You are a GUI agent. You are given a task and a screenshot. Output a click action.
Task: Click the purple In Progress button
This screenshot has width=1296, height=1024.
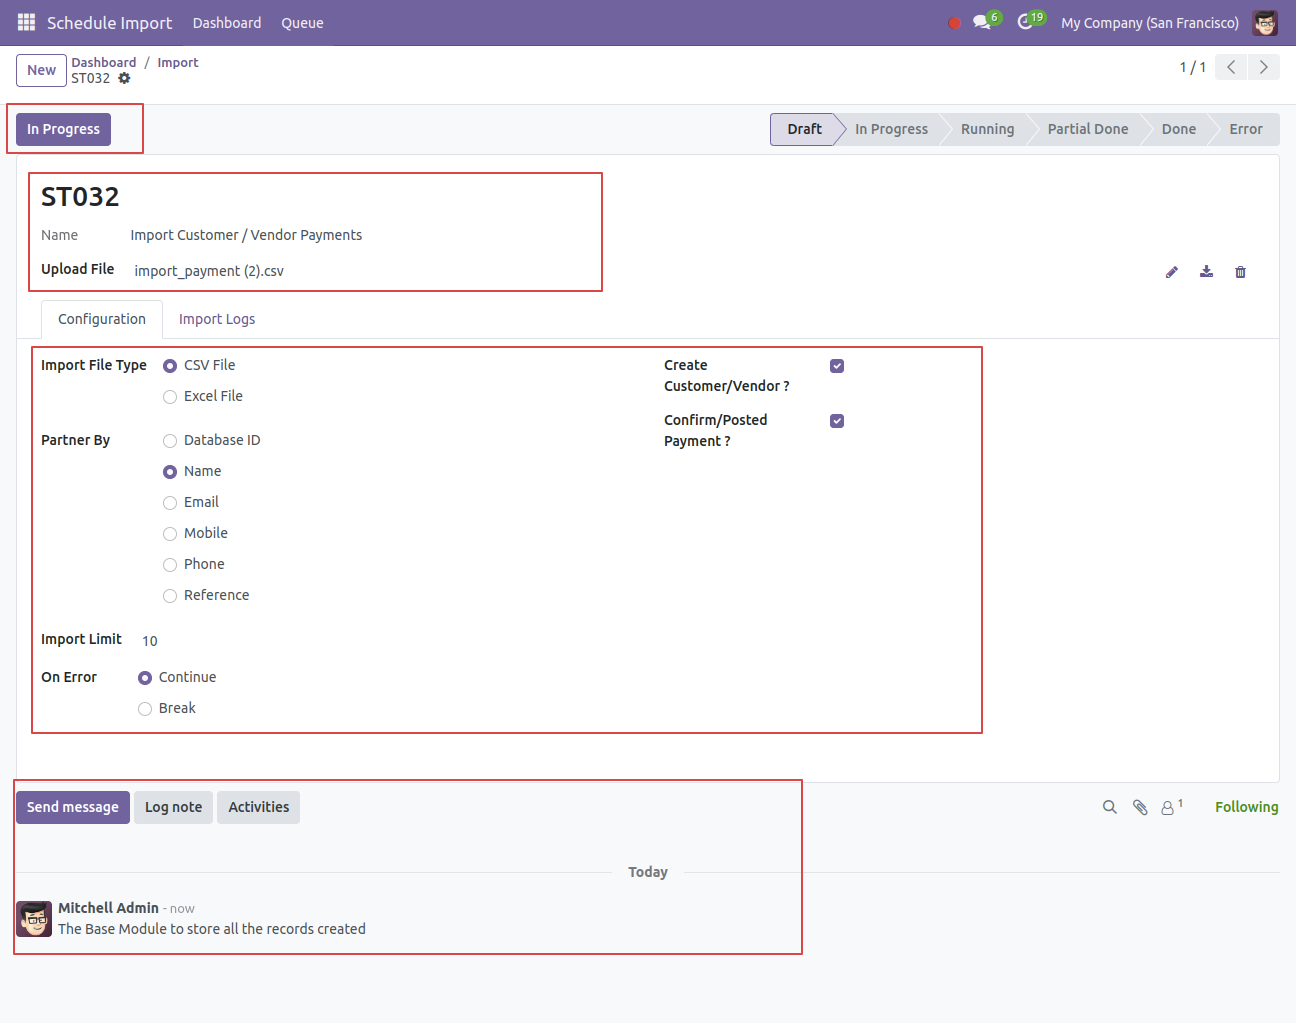pos(63,129)
